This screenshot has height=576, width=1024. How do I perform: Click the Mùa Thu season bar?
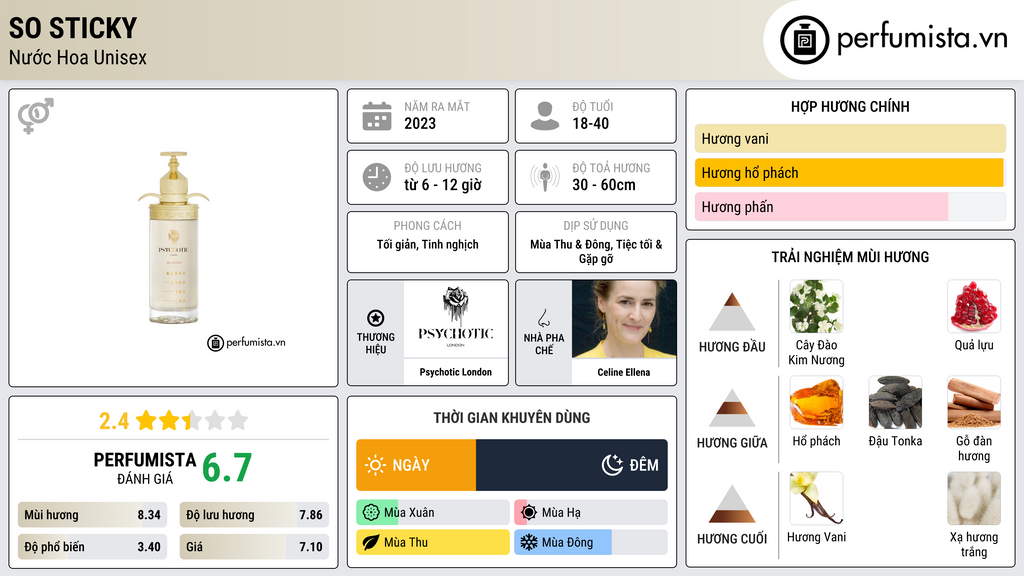click(433, 542)
